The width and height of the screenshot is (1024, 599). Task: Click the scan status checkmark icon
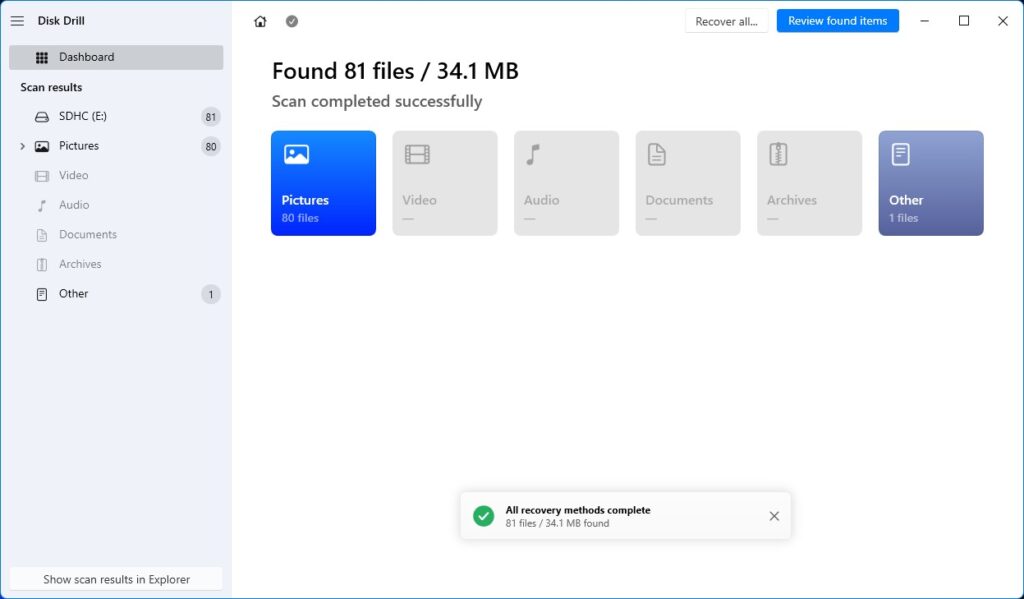tap(291, 21)
